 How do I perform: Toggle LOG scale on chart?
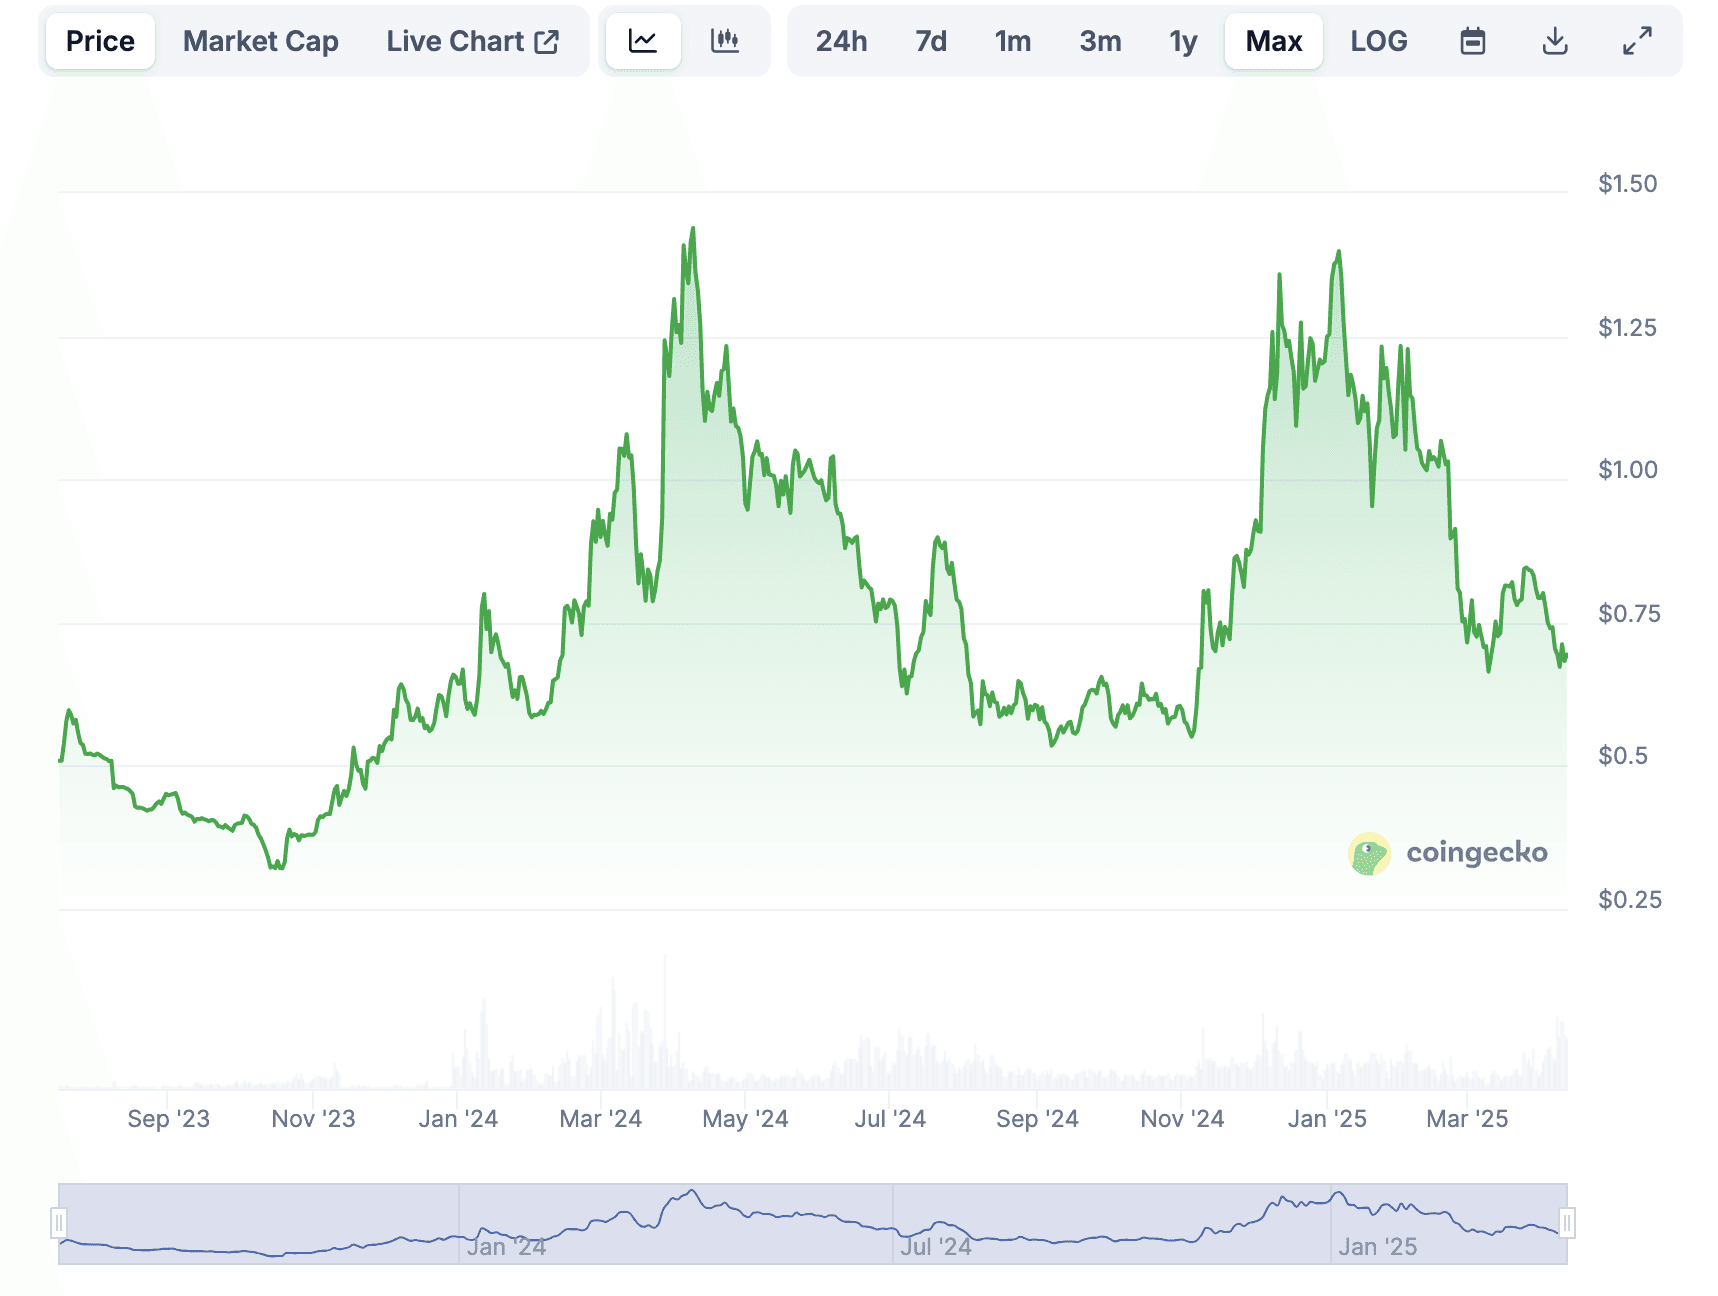(1378, 41)
